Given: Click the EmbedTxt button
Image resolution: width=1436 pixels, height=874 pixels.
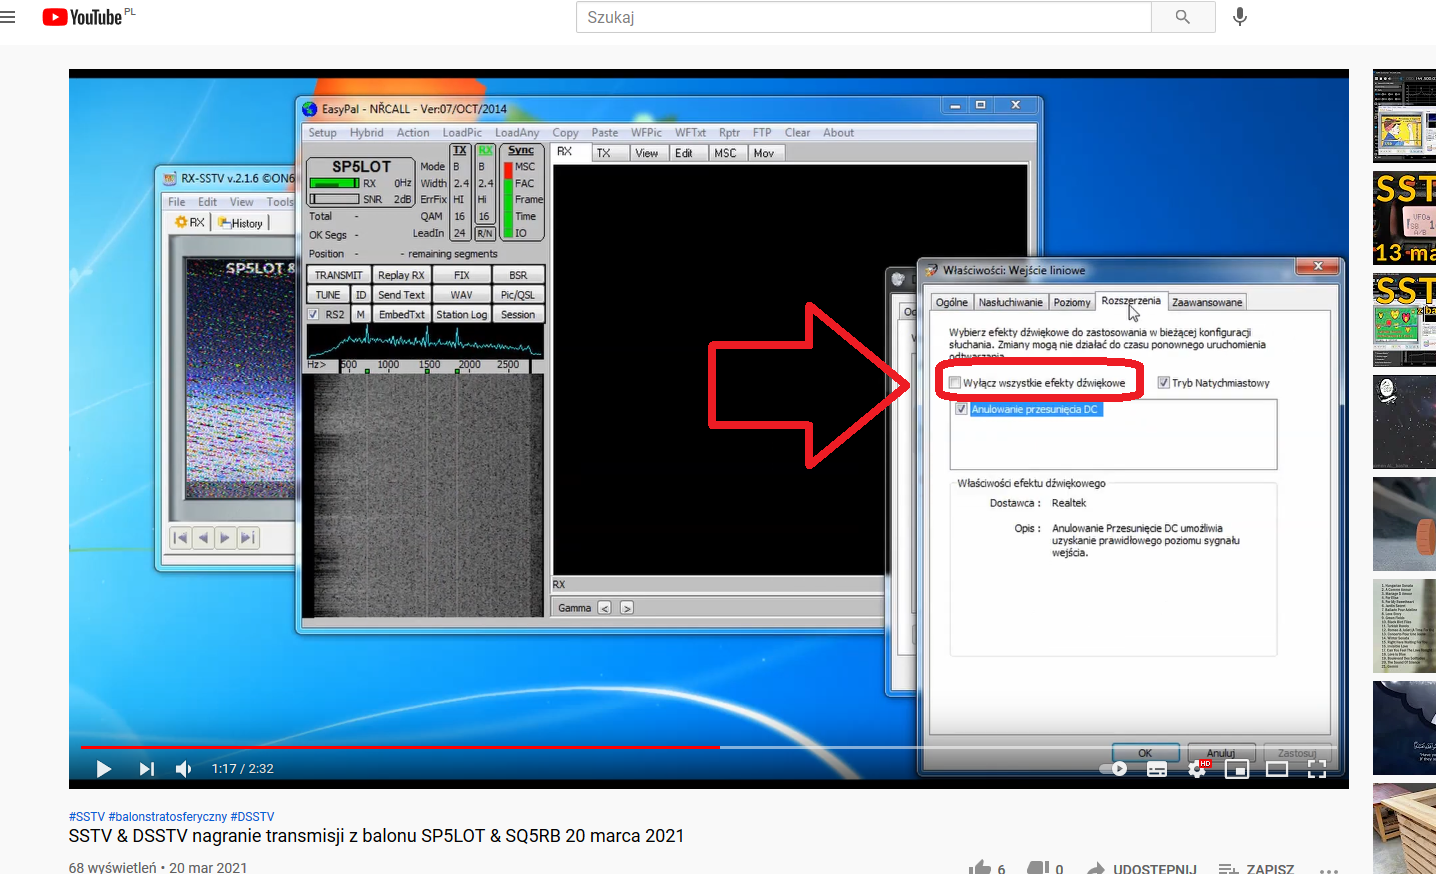Looking at the screenshot, I should pos(401,315).
